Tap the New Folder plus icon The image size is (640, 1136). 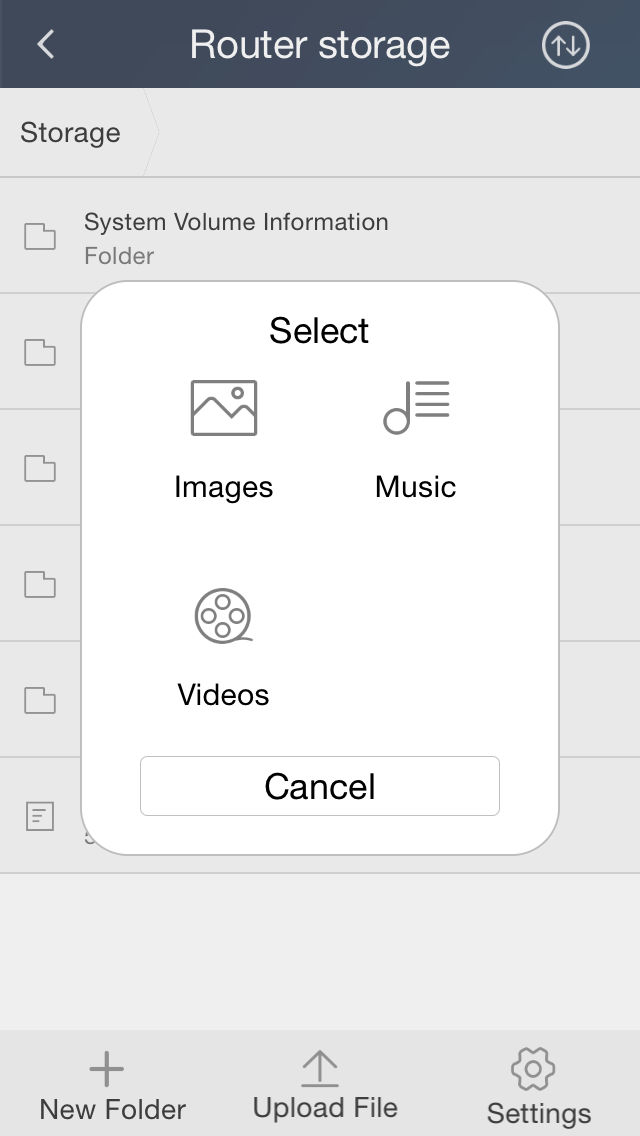click(107, 1070)
